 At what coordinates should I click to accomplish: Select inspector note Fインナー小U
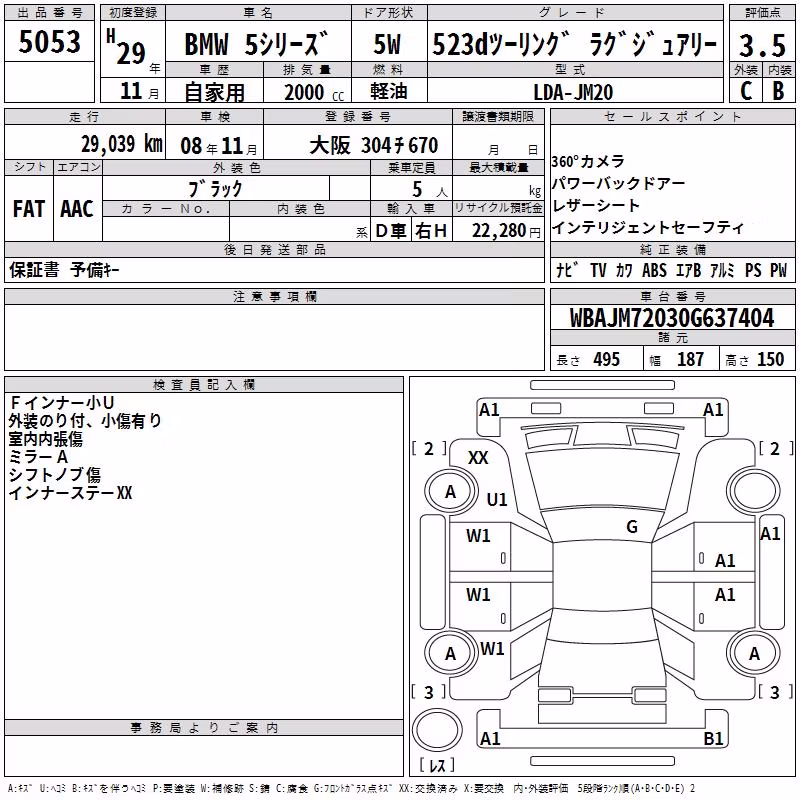[62, 403]
